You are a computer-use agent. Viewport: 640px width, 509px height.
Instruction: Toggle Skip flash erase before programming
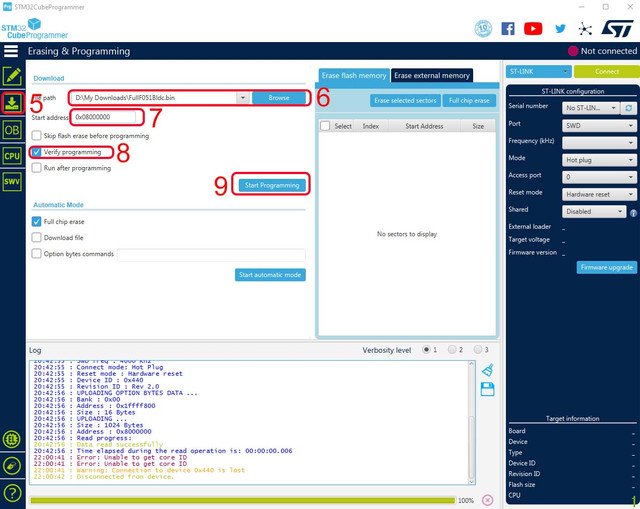[x=36, y=135]
